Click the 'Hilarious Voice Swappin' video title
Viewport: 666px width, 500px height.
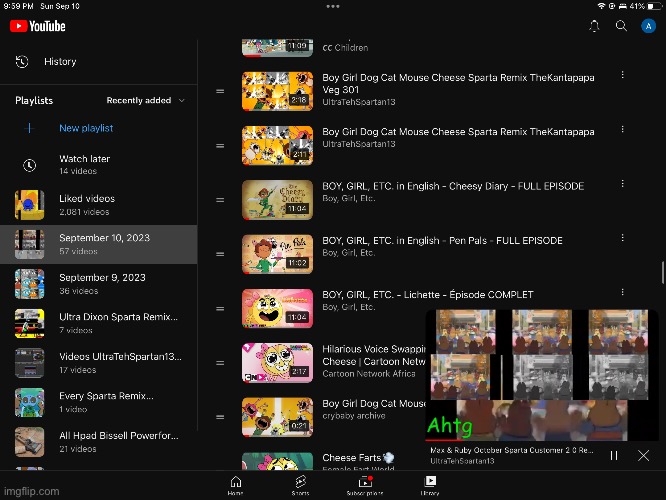pos(374,355)
